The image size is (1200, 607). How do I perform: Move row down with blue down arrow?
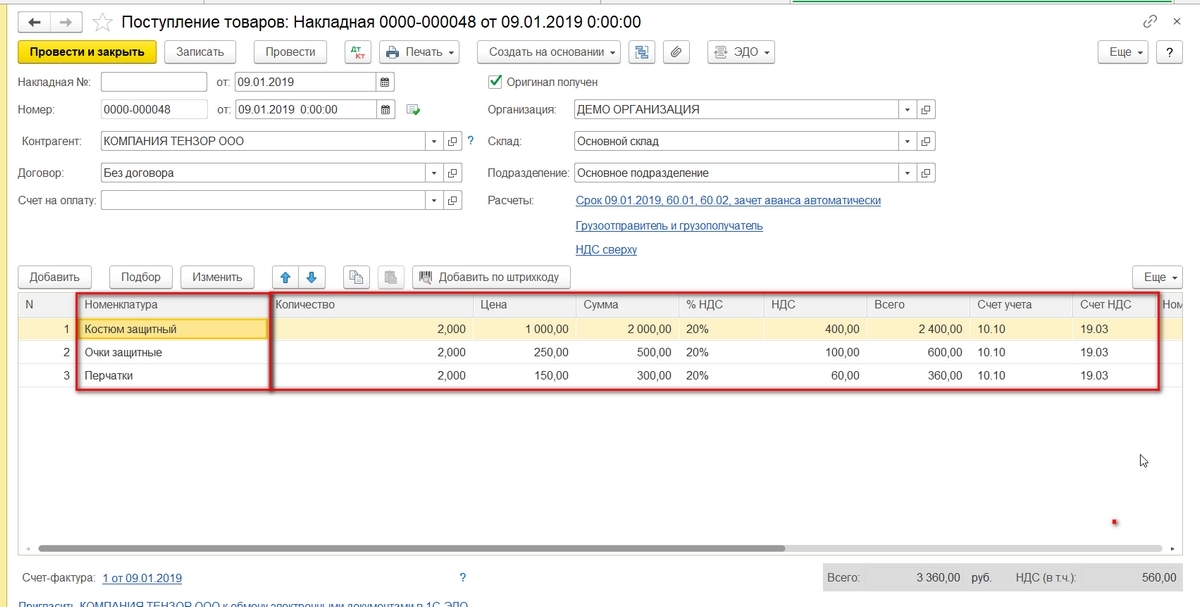(311, 277)
